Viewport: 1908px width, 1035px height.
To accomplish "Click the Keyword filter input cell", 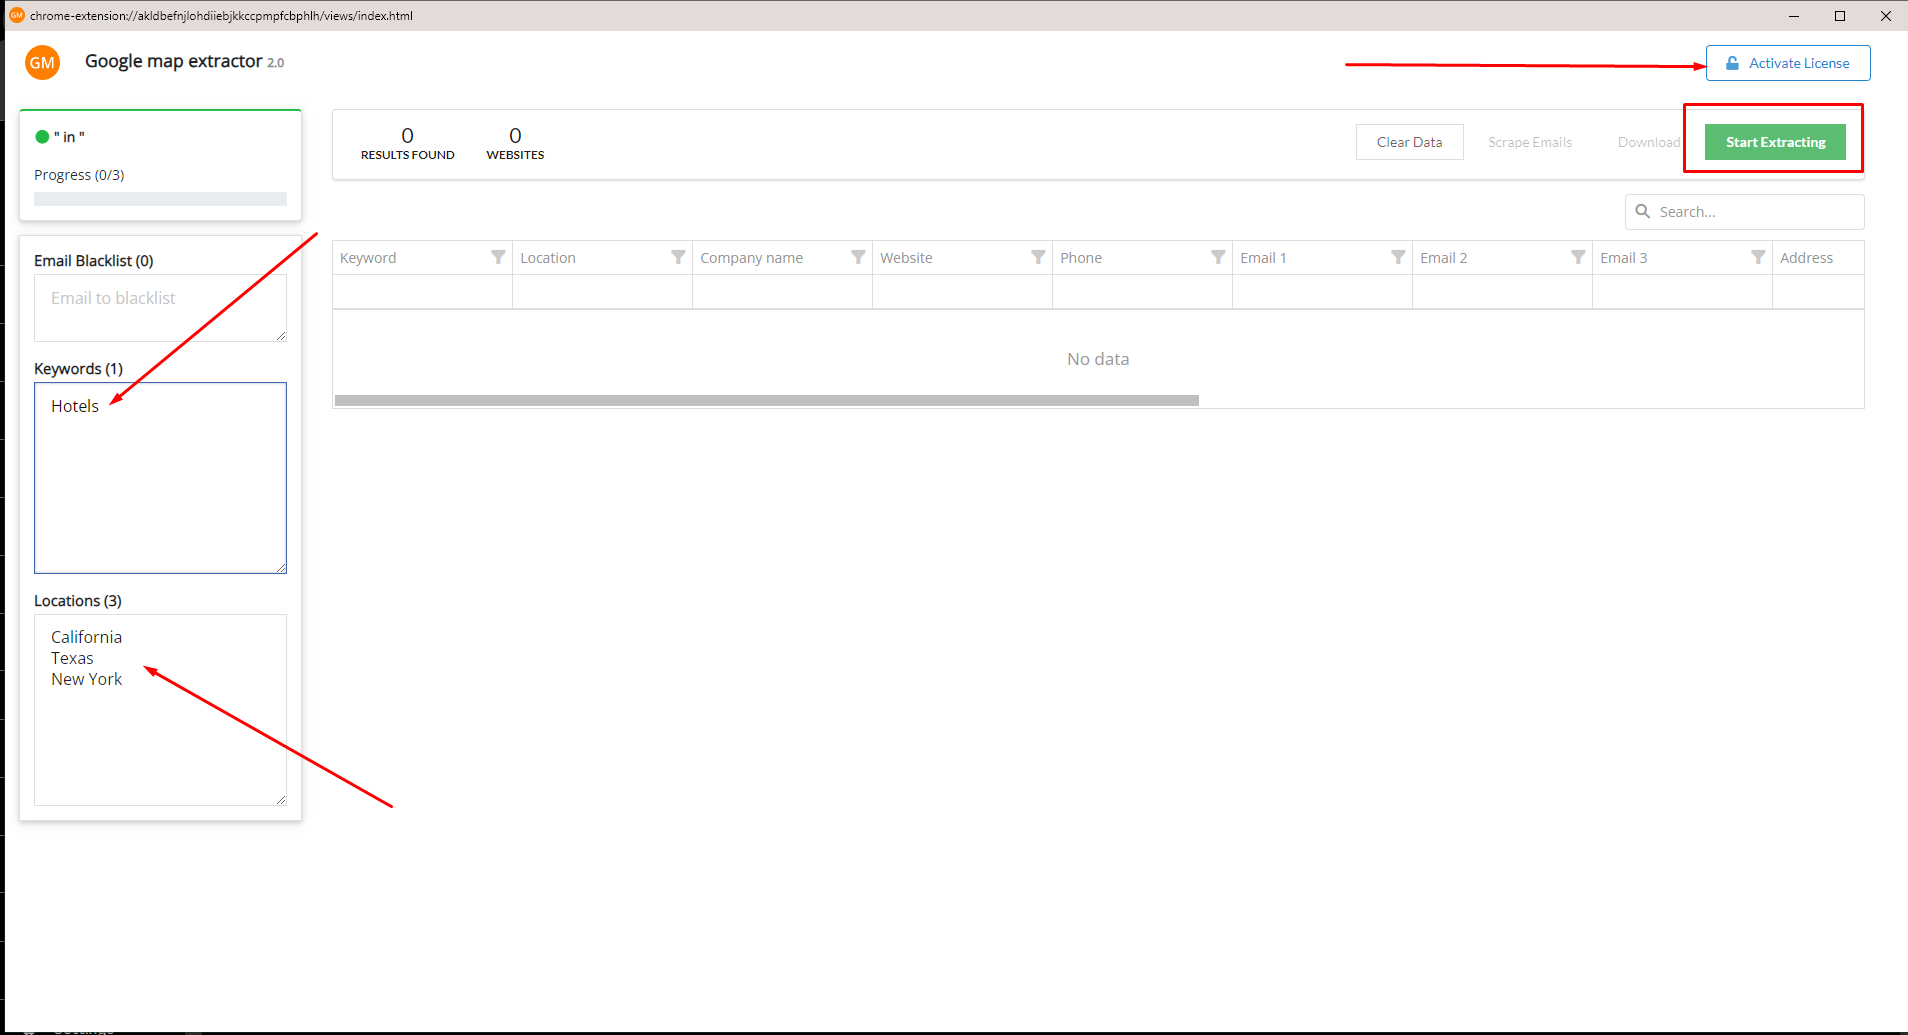I will [x=422, y=292].
